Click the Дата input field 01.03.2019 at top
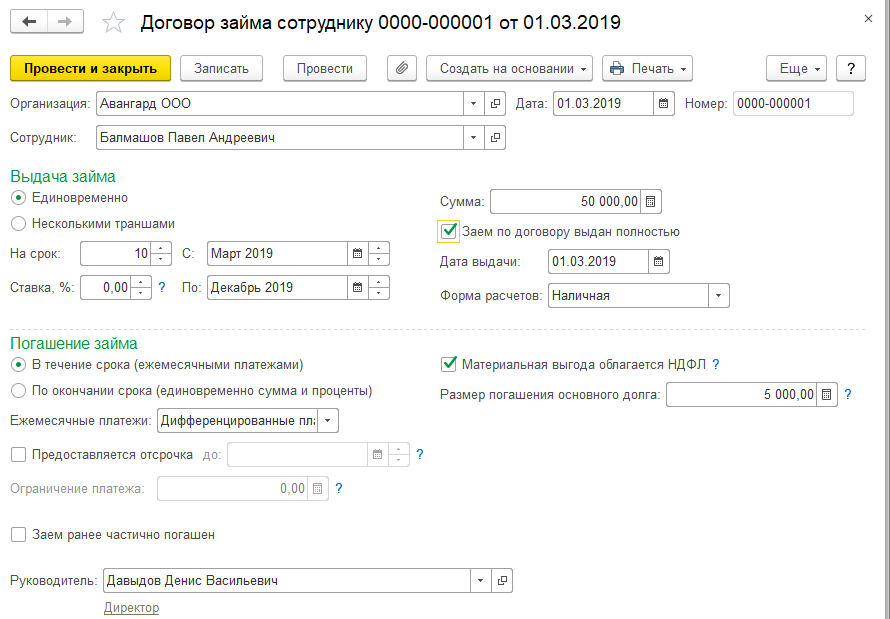890x619 pixels. click(x=603, y=104)
